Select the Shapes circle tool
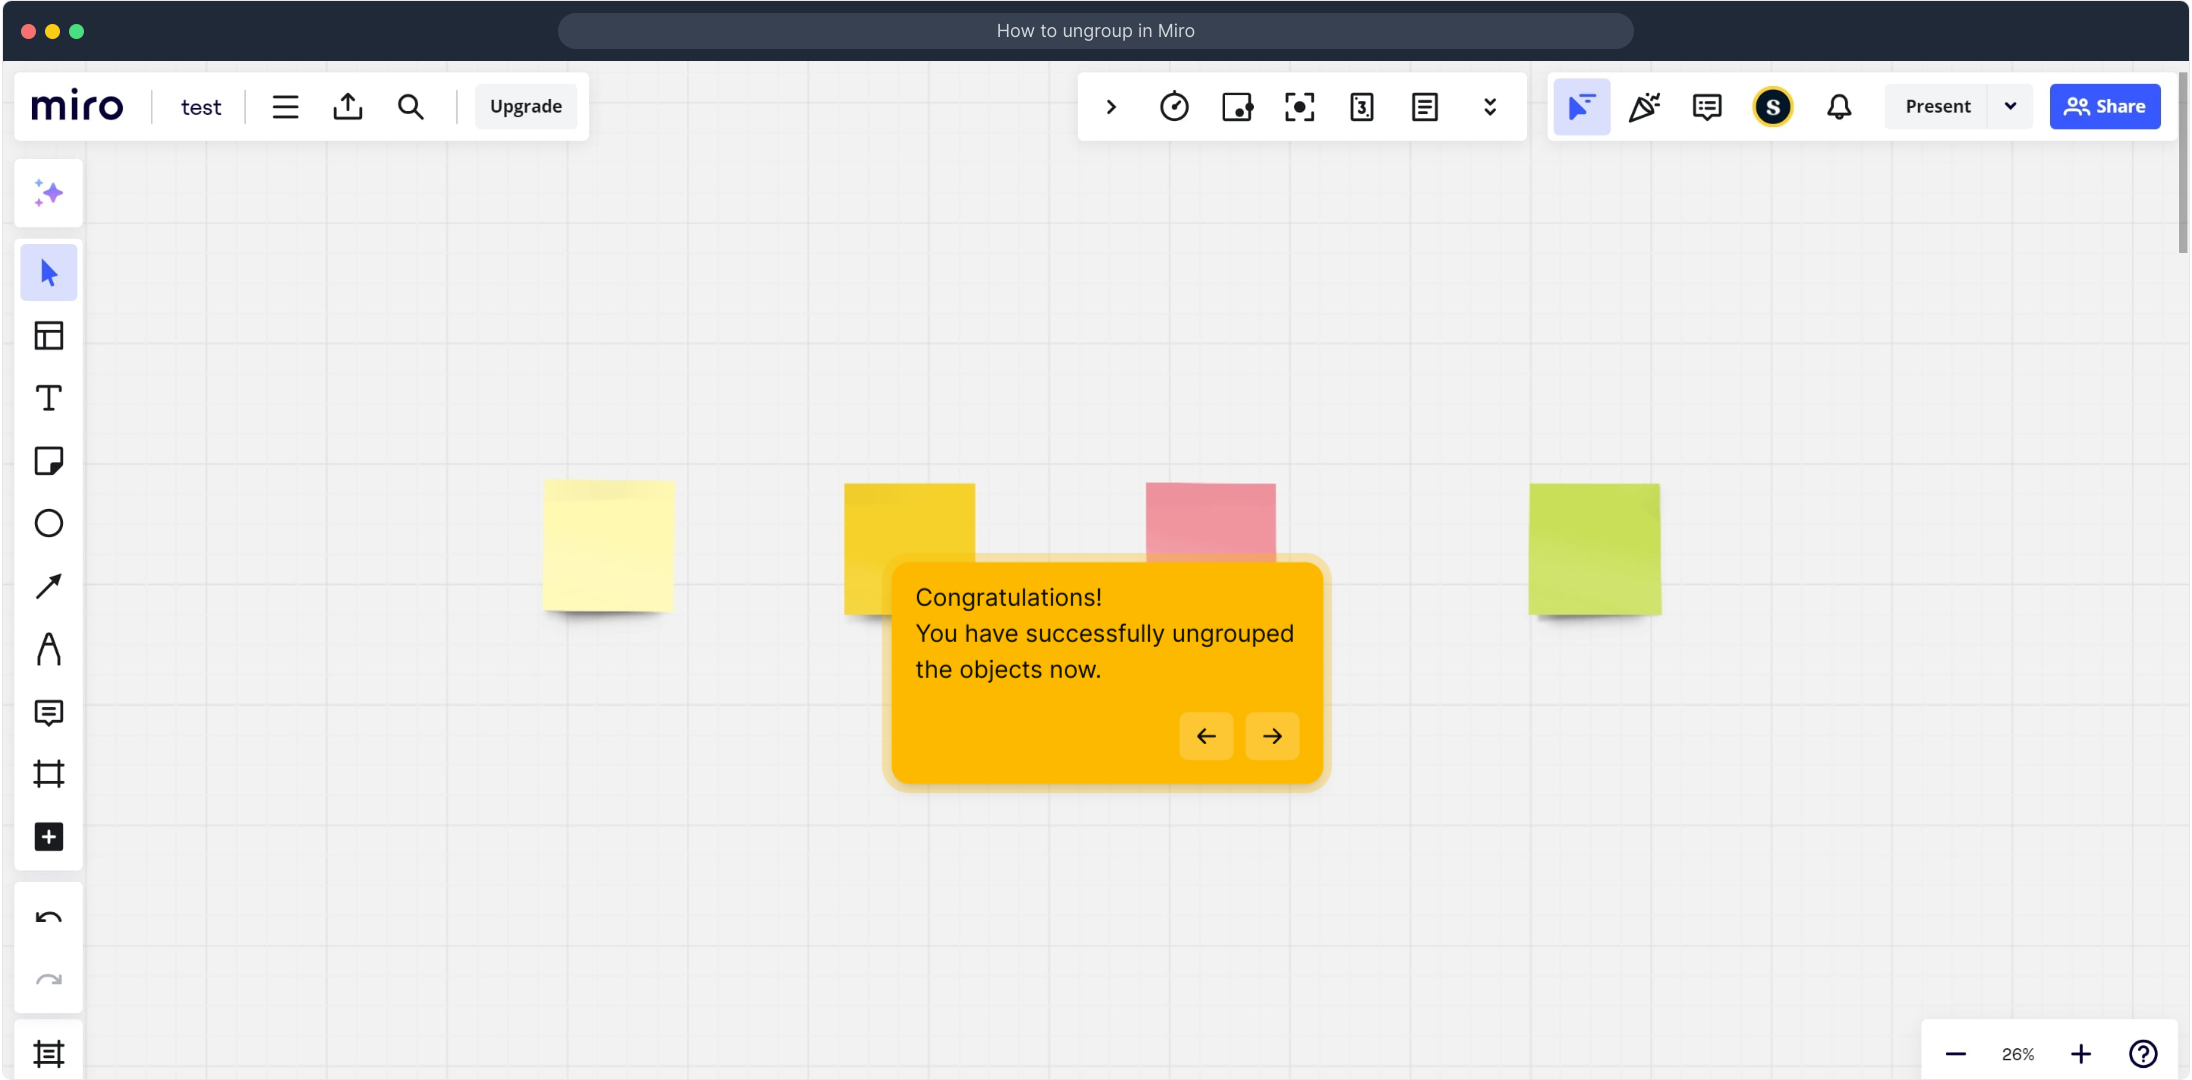Screen dimensions: 2192x1080 [48, 523]
